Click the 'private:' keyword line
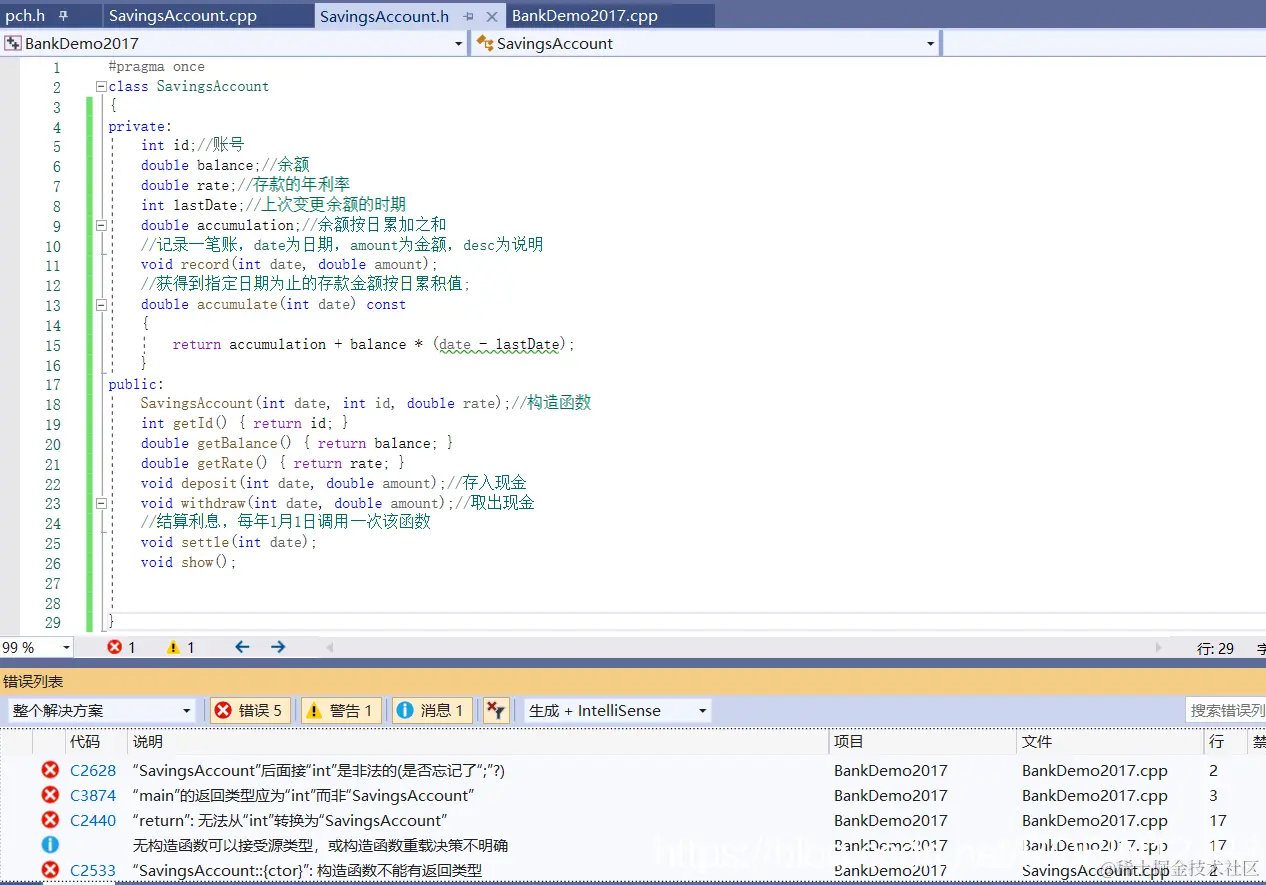Screen dimensions: 1266x885 [140, 126]
